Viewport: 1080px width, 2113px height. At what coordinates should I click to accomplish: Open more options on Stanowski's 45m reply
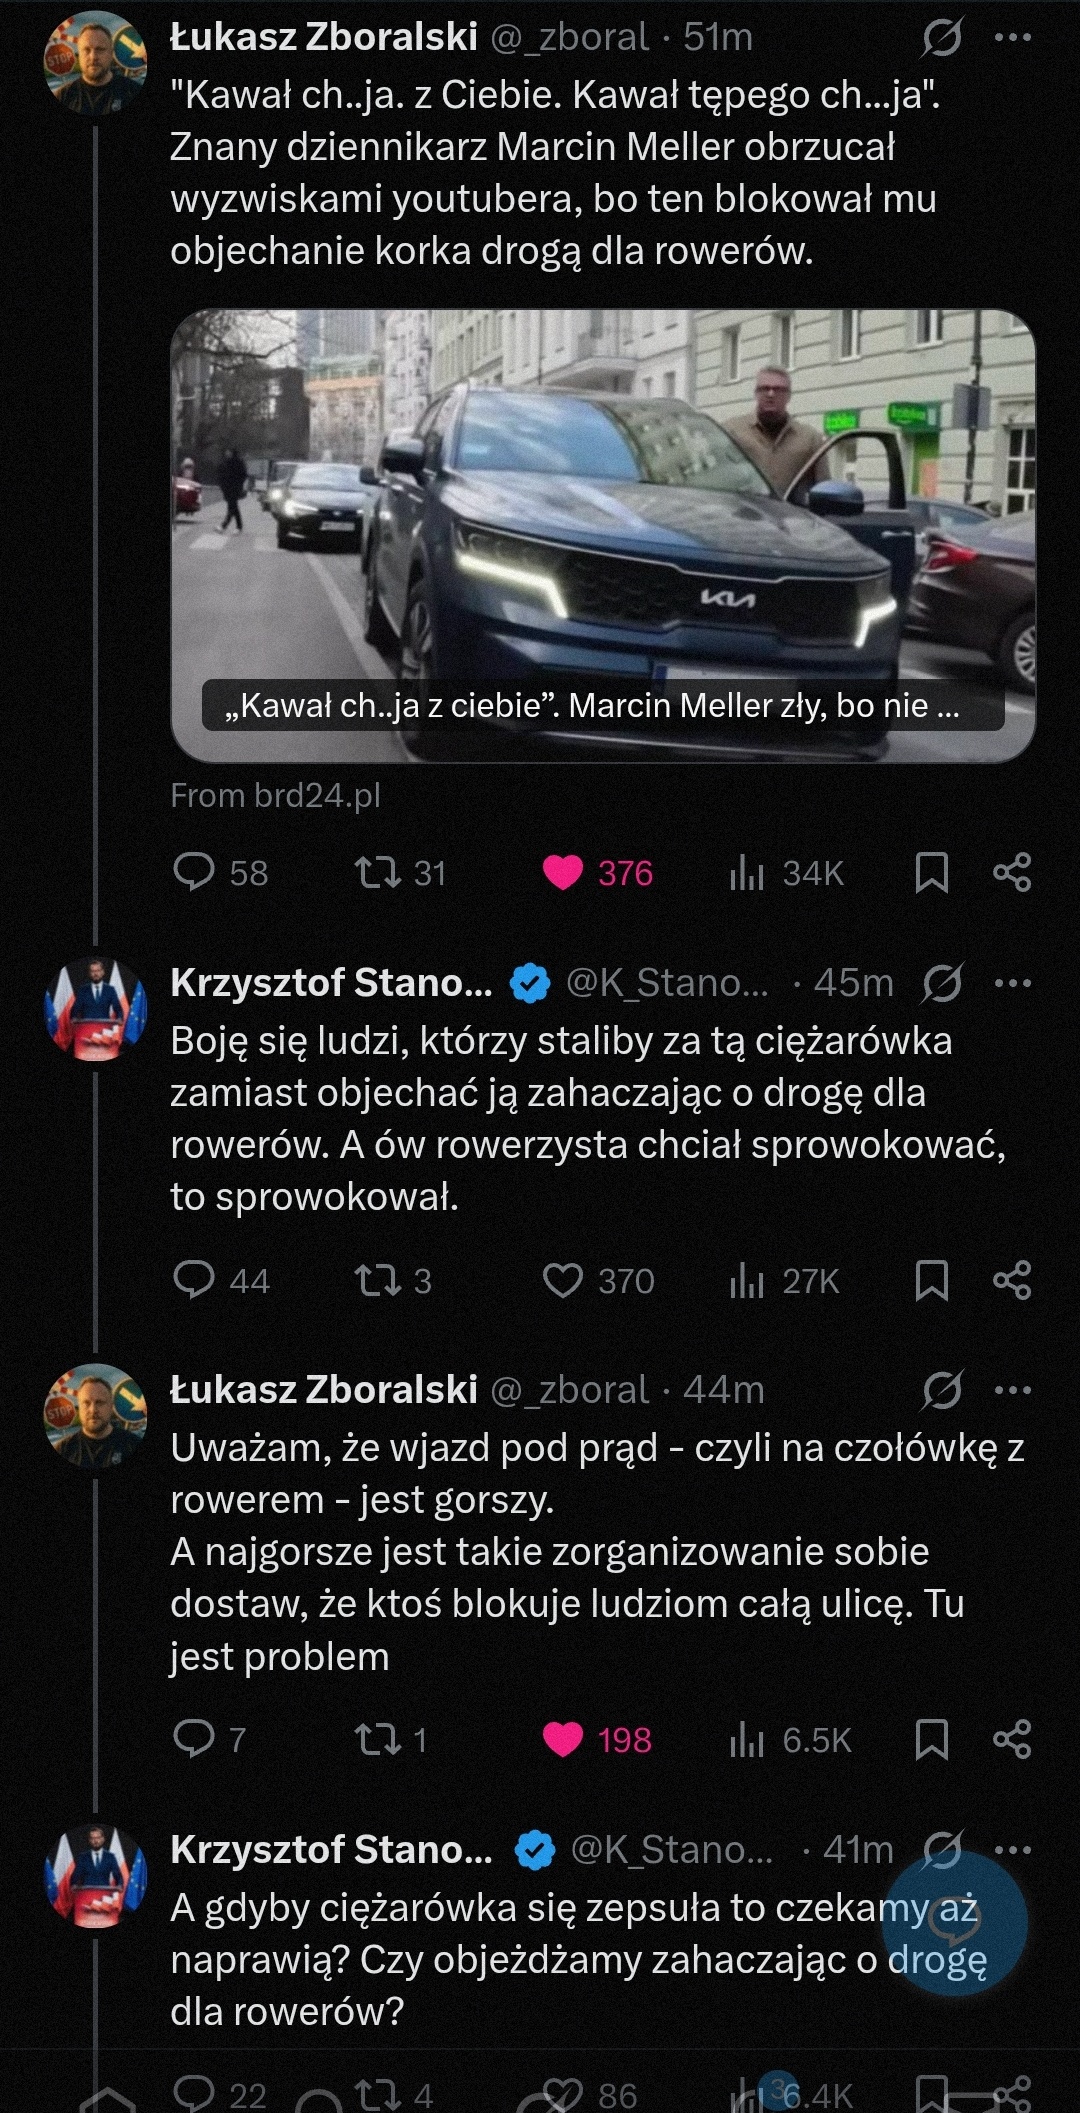click(1012, 983)
